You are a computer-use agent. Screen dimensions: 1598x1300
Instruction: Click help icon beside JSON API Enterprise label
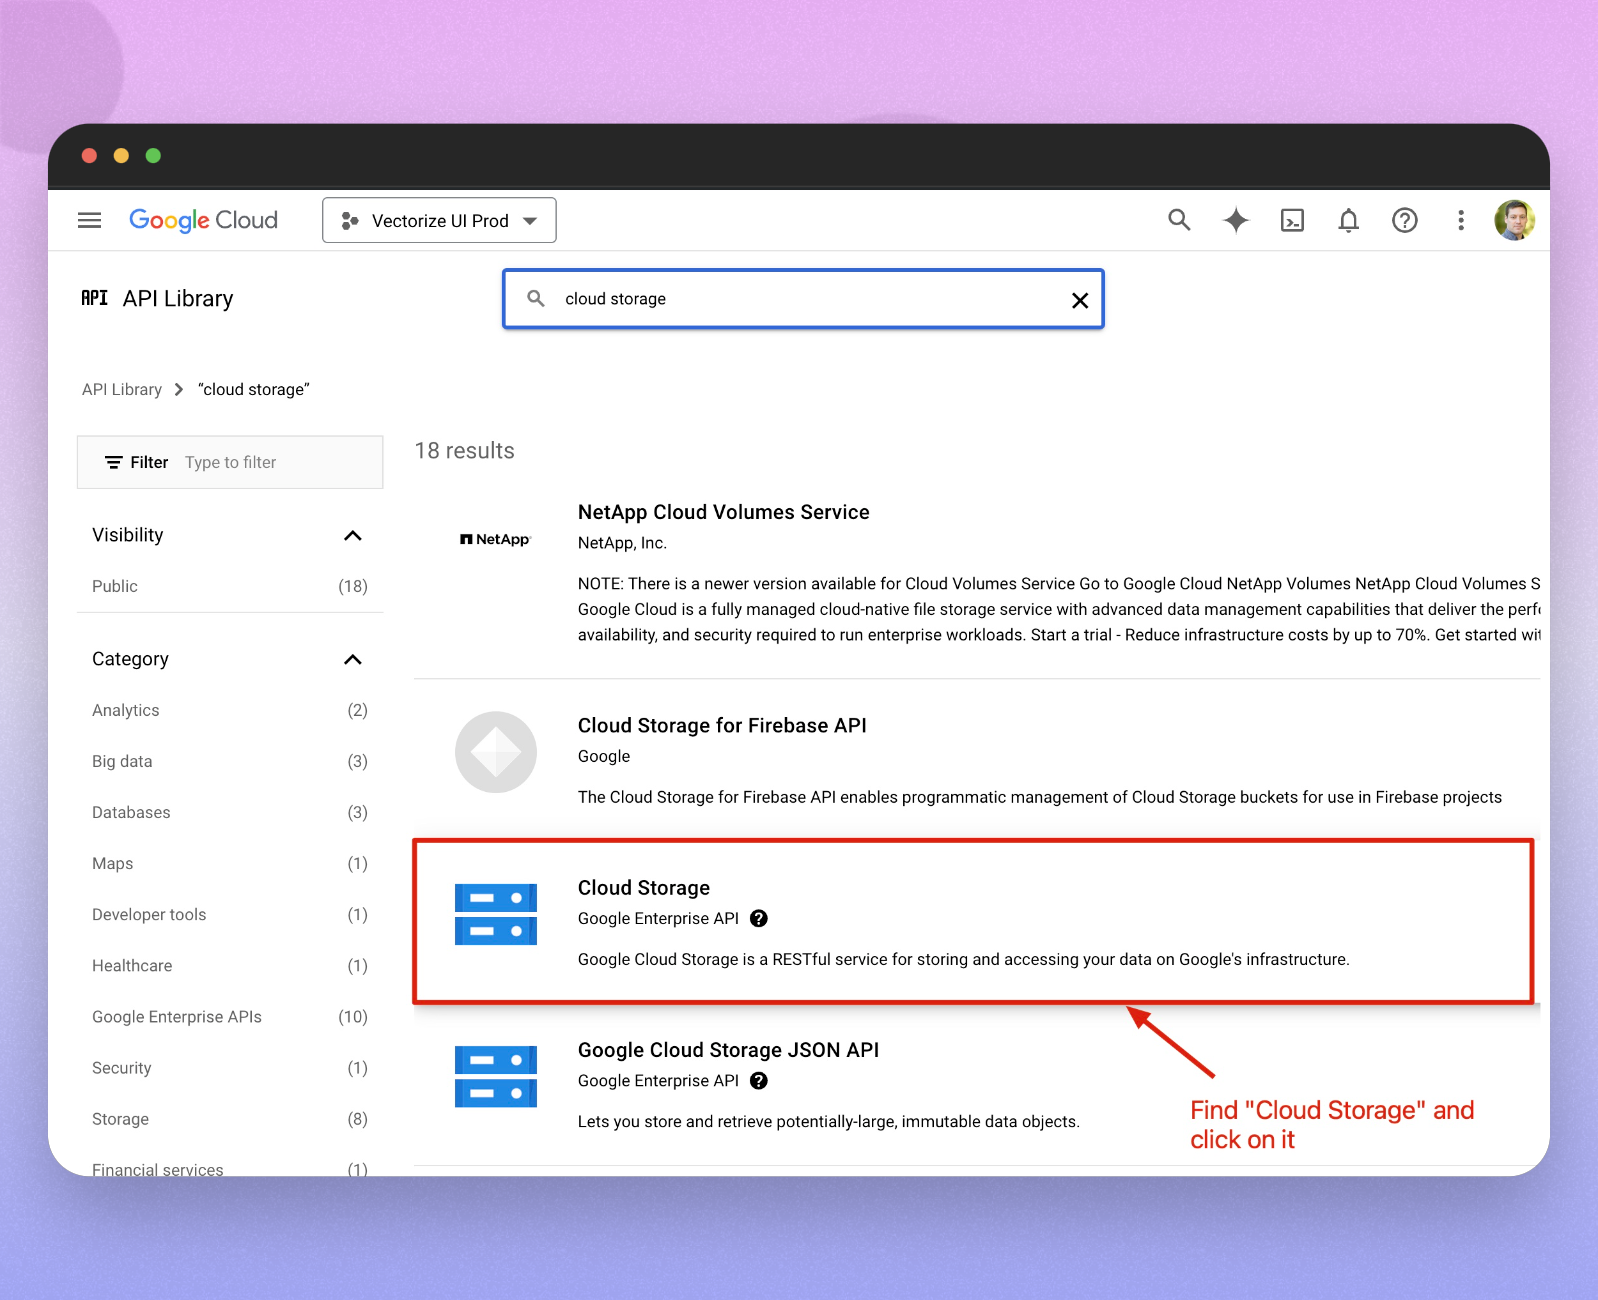759,1080
